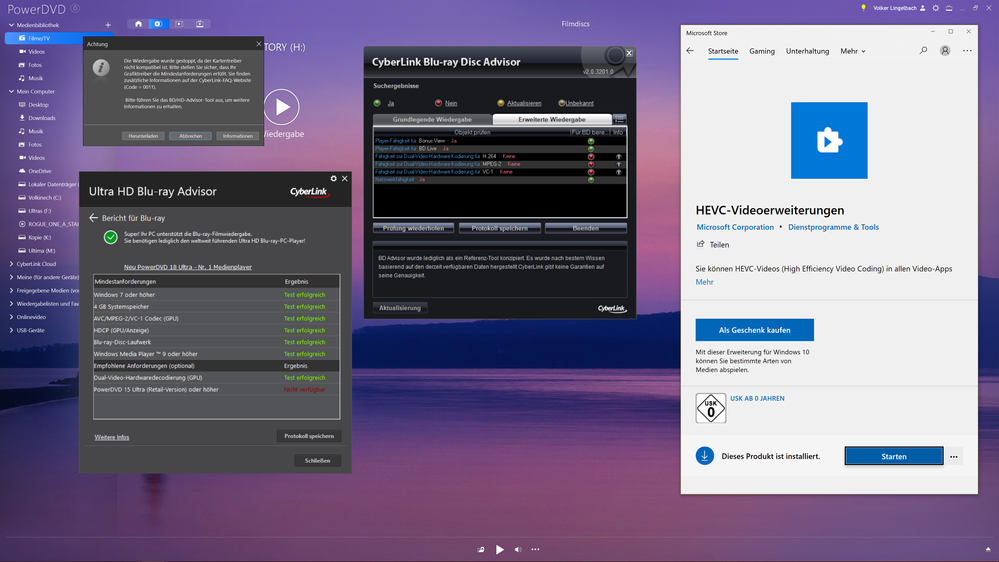The width and height of the screenshot is (999, 562).
Task: Click Prüfung wiederholen in Blu-ray Disc Advisor
Action: tap(413, 228)
